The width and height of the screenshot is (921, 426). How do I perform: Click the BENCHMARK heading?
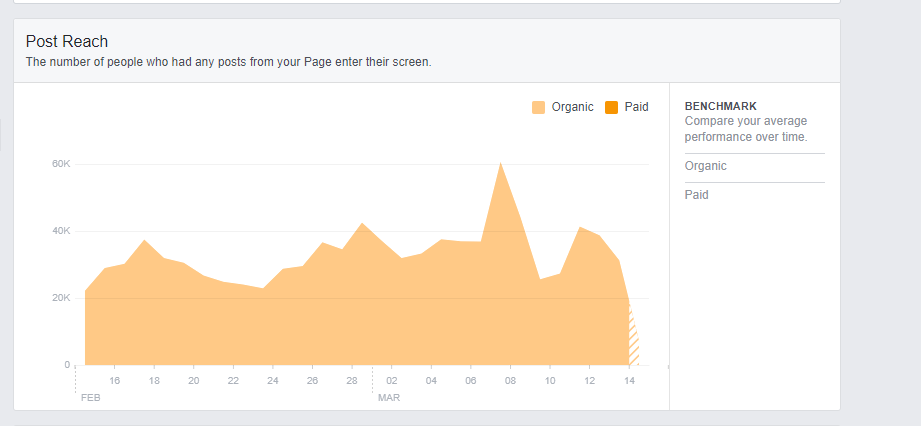(x=720, y=106)
